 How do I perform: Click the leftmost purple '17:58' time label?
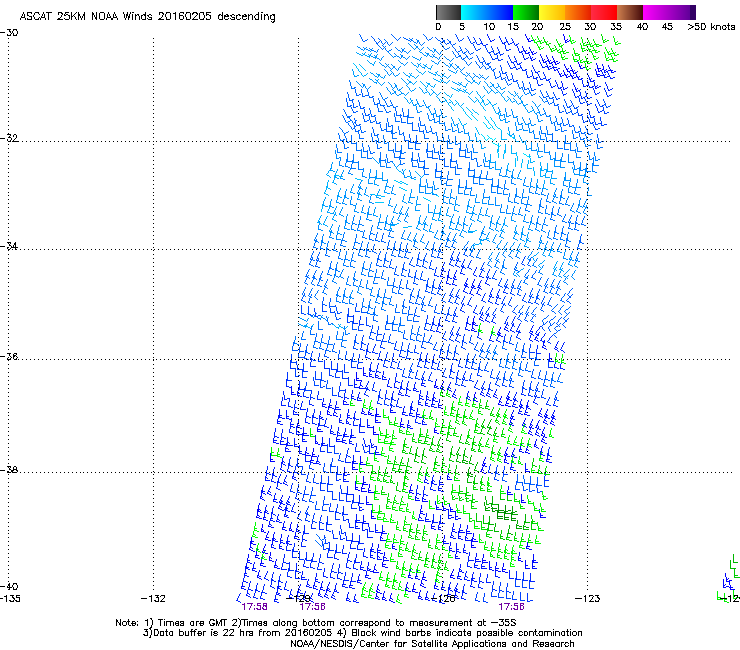pos(254,607)
